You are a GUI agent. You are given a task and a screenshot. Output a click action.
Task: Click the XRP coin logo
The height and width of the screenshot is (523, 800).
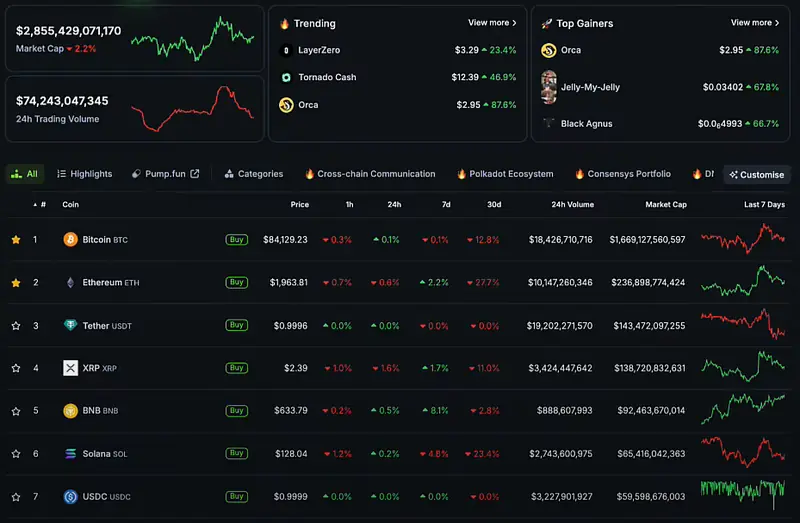(70, 368)
